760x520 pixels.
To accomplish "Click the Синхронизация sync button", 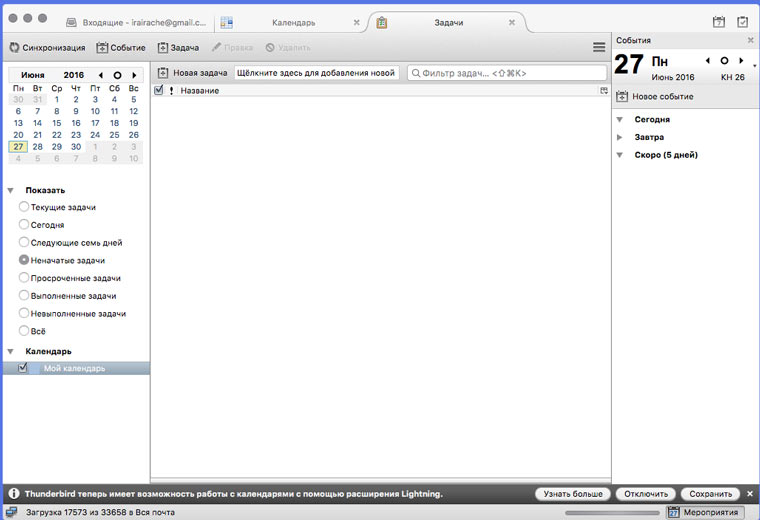I will click(x=47, y=47).
